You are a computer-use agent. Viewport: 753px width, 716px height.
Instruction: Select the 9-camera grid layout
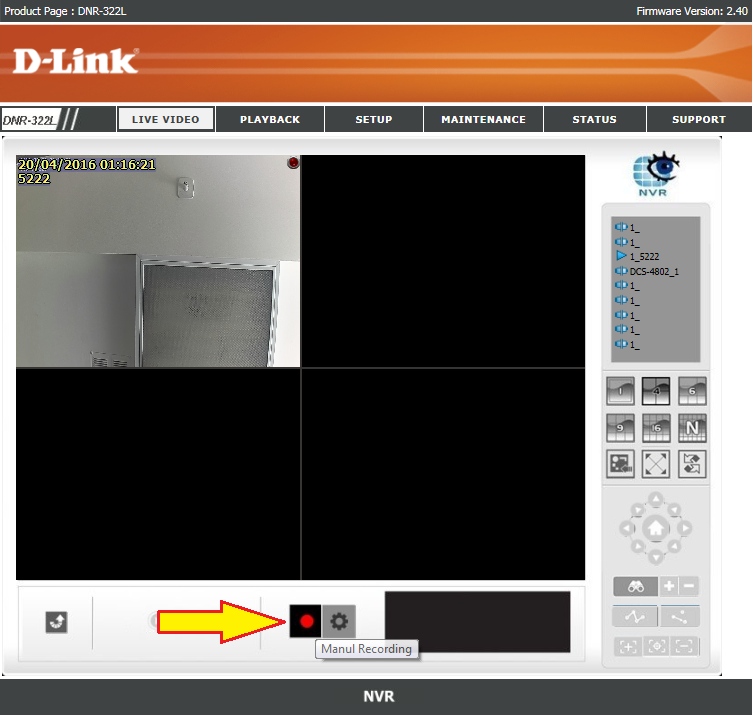620,428
